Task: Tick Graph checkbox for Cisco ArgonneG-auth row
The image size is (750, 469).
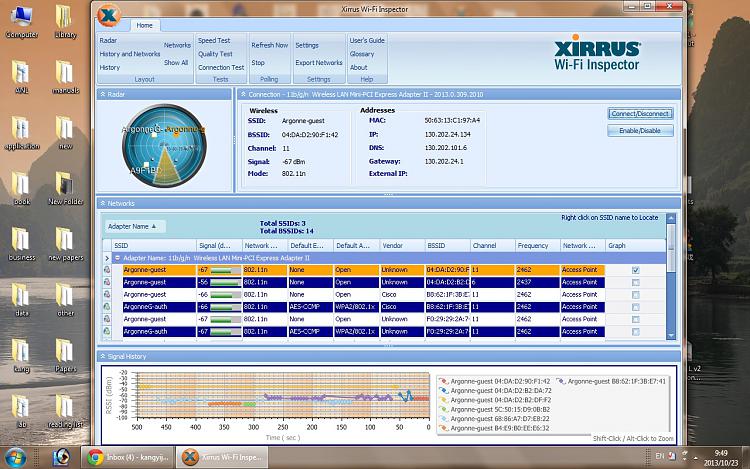Action: pos(635,307)
